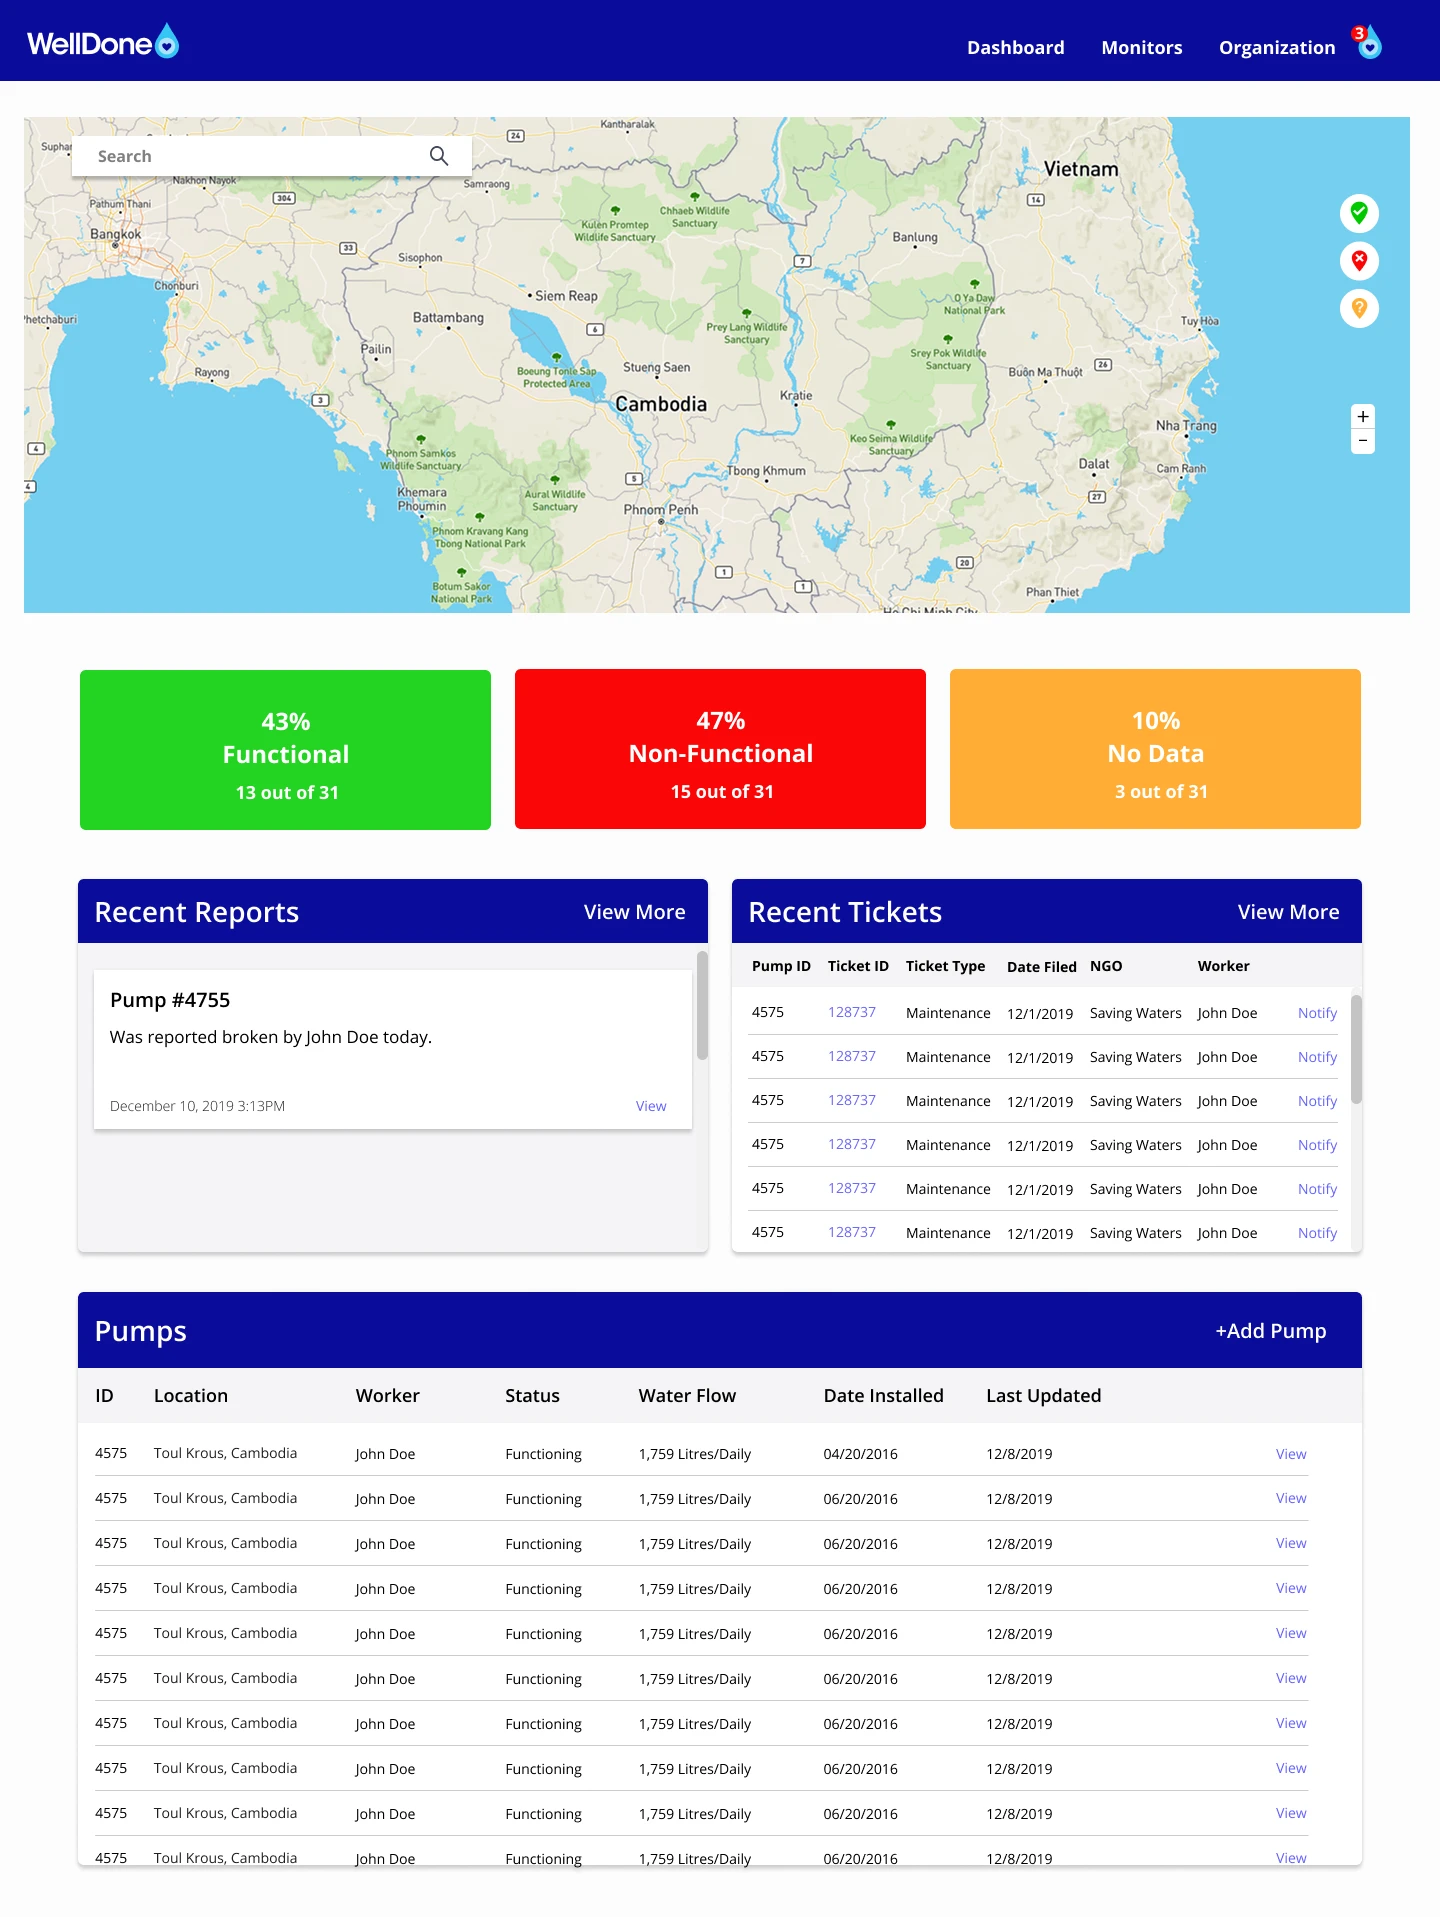This screenshot has width=1440, height=1917.
Task: Click the Recent Tickets scrollbar
Action: (x=1356, y=1048)
